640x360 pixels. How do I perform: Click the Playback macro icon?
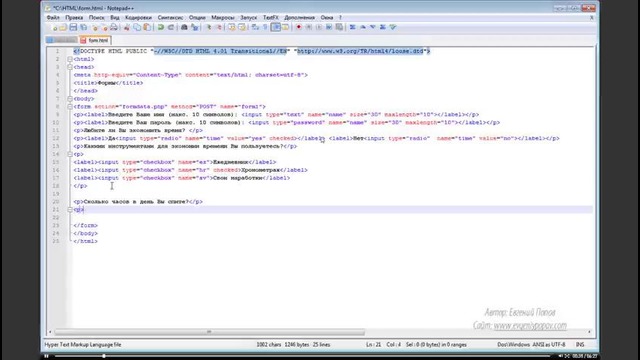[x=319, y=27]
